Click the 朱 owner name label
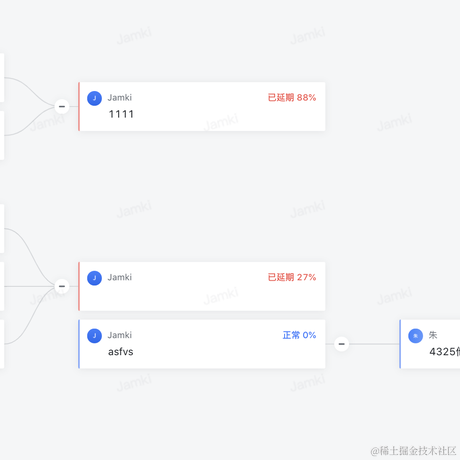 pyautogui.click(x=433, y=335)
